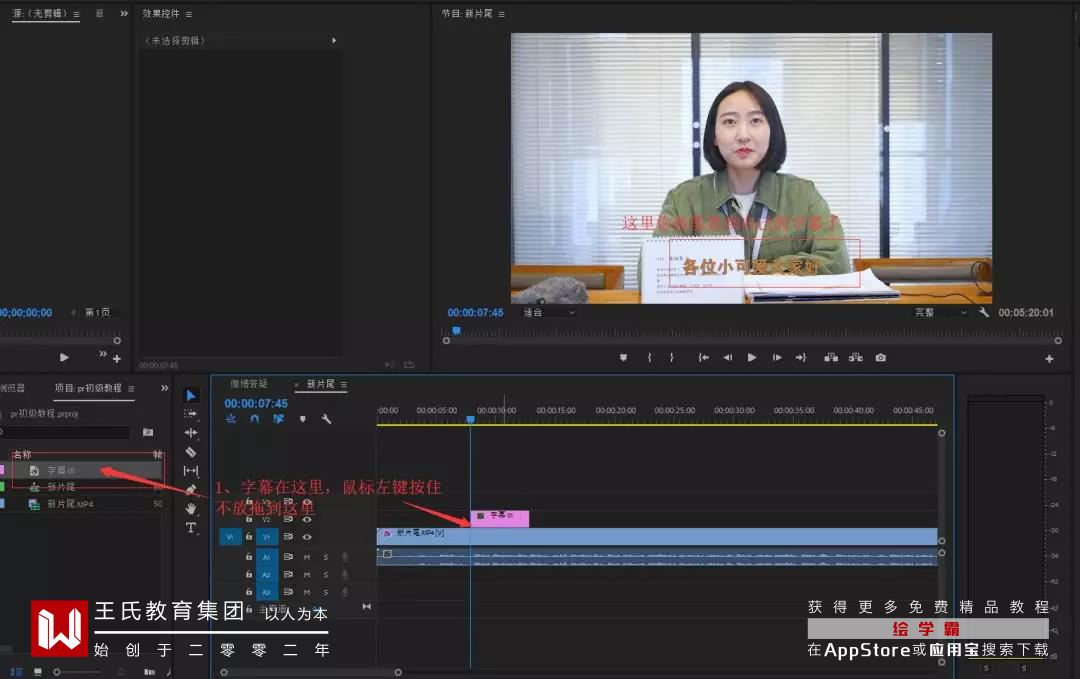This screenshot has height=679, width=1080.
Task: Open the playback resolution dropdown
Action: [x=939, y=313]
